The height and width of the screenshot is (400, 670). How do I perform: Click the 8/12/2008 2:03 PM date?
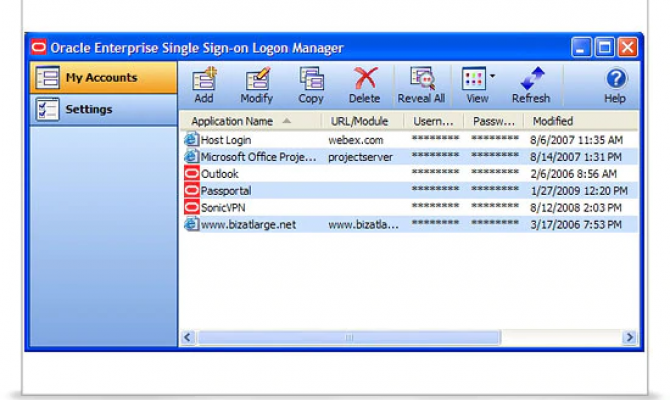pyautogui.click(x=576, y=208)
